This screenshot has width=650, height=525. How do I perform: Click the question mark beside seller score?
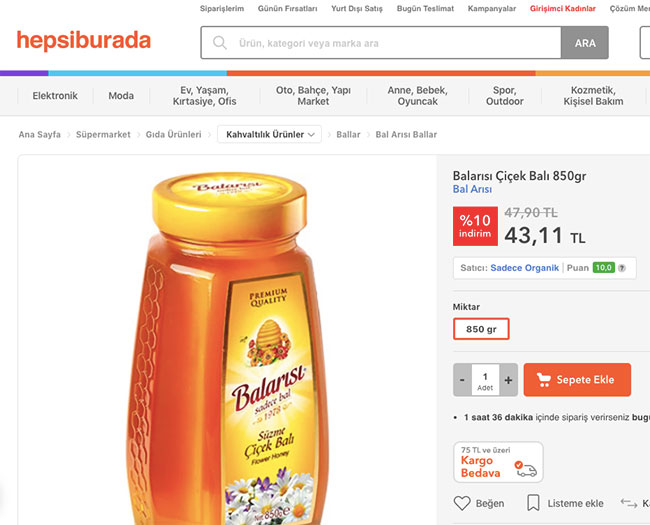tap(622, 268)
